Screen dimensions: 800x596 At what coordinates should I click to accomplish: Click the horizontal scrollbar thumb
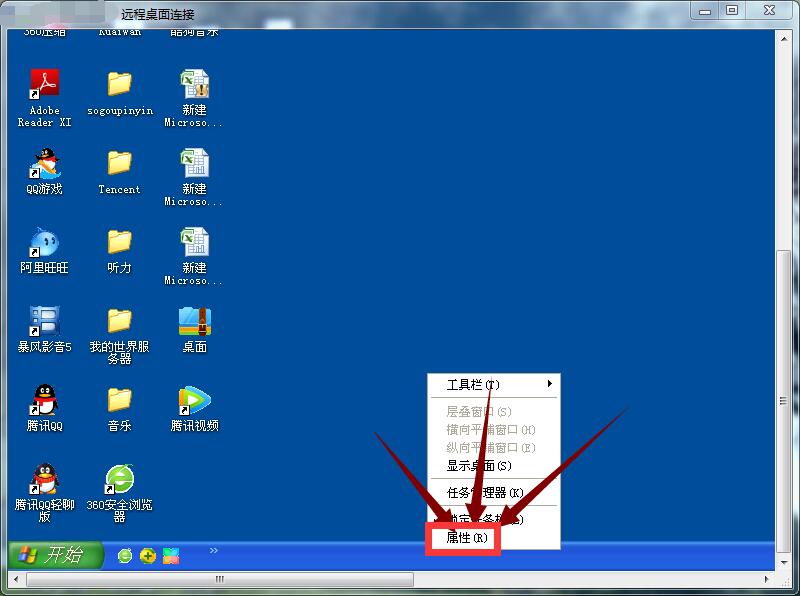point(218,579)
